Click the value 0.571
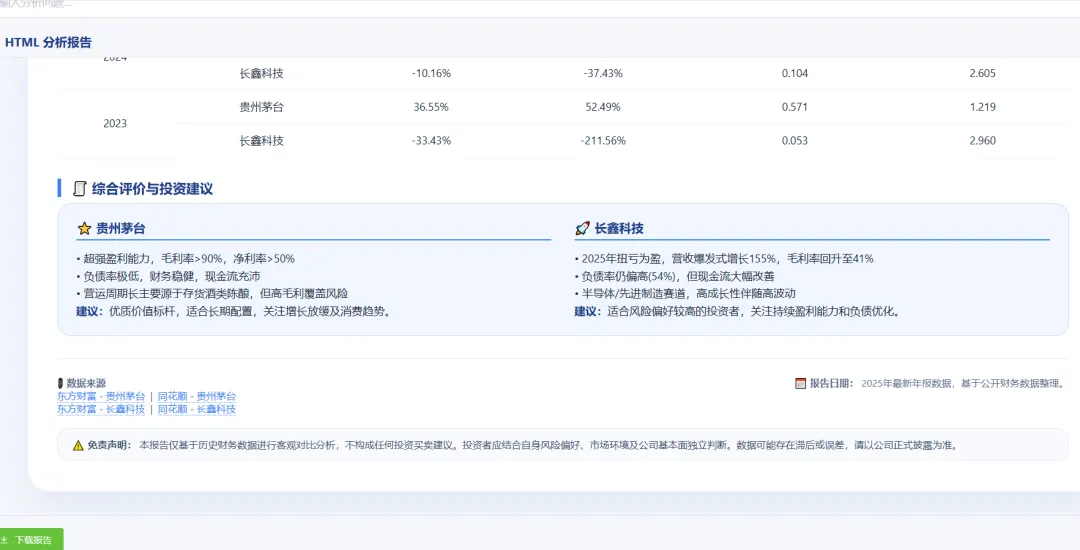The image size is (1080, 550). click(x=795, y=107)
